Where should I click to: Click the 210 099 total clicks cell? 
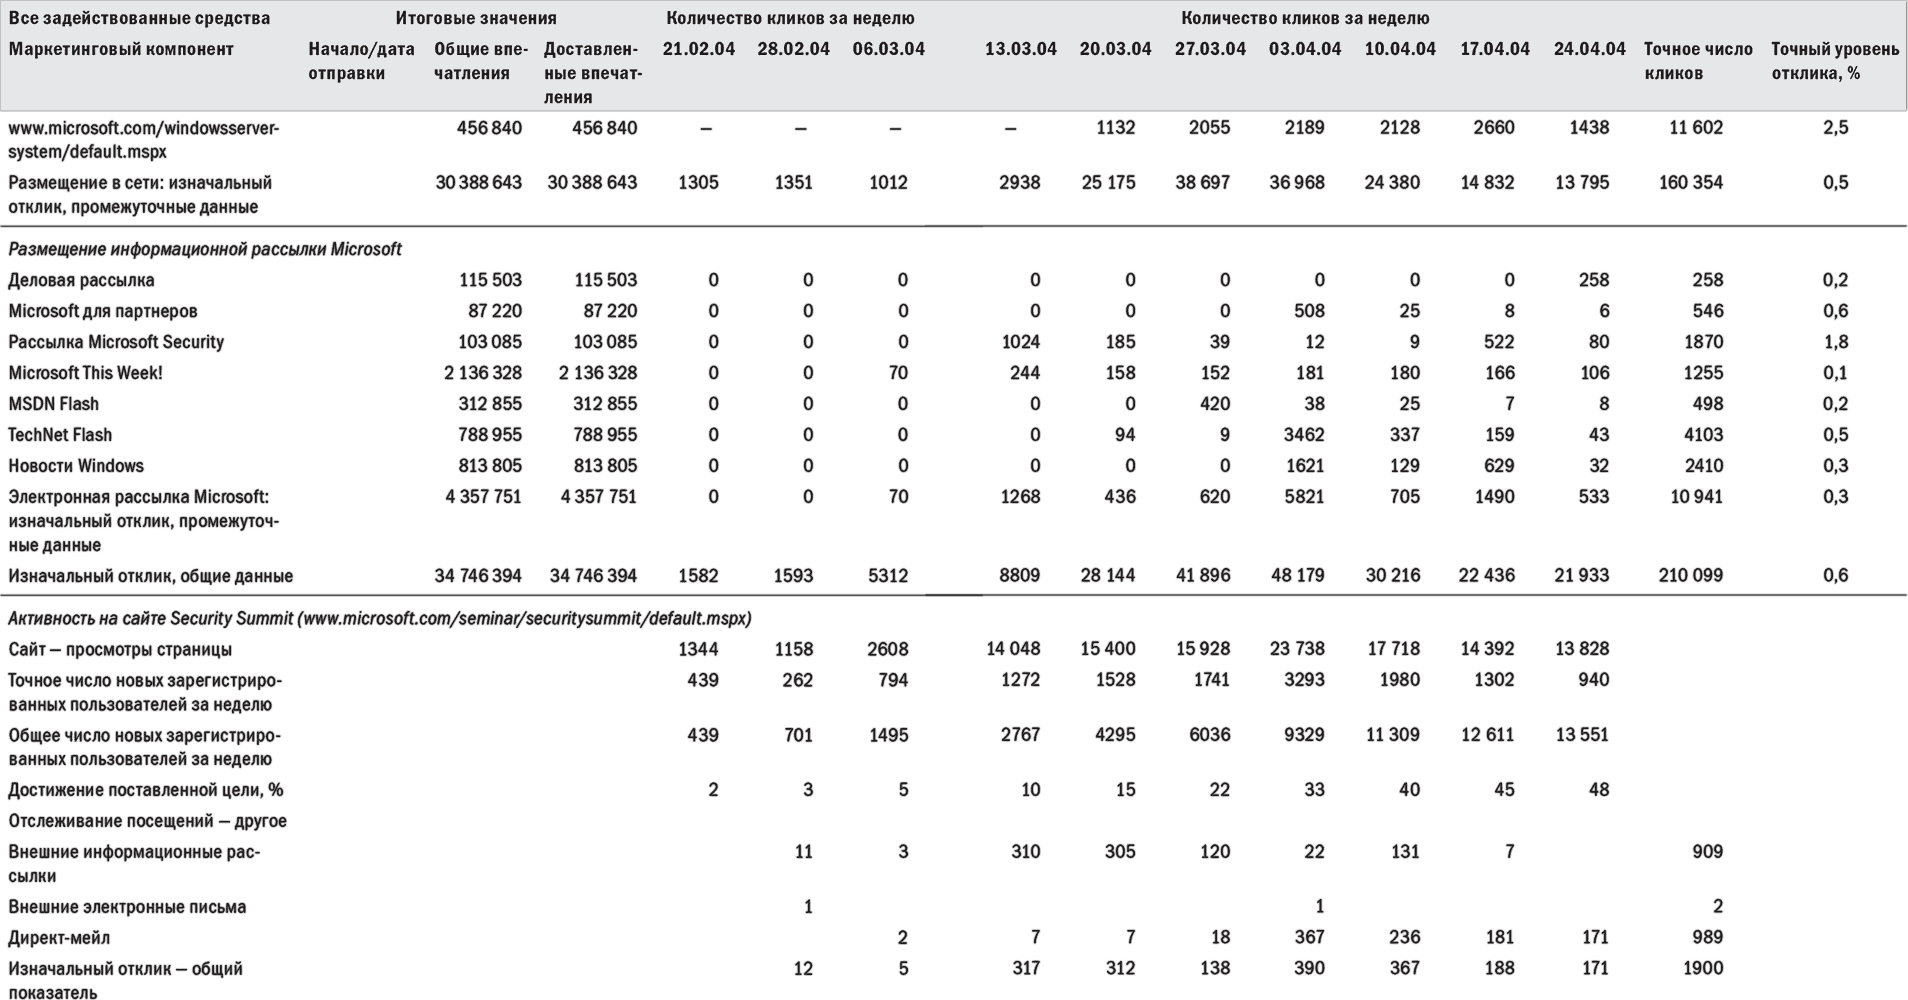(1691, 576)
